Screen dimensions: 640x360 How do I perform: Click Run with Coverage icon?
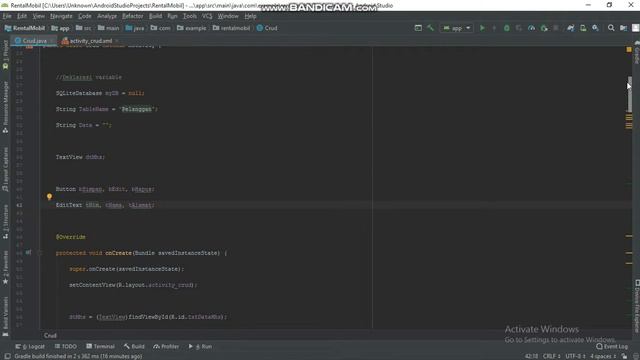pos(519,28)
